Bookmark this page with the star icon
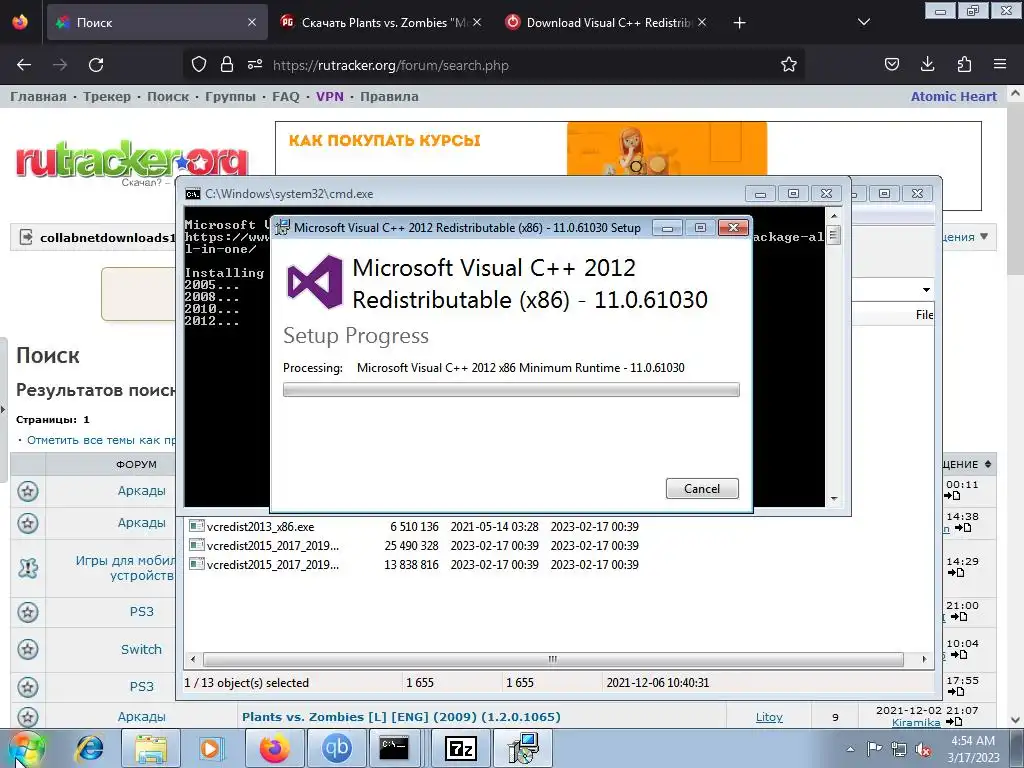 (x=789, y=65)
